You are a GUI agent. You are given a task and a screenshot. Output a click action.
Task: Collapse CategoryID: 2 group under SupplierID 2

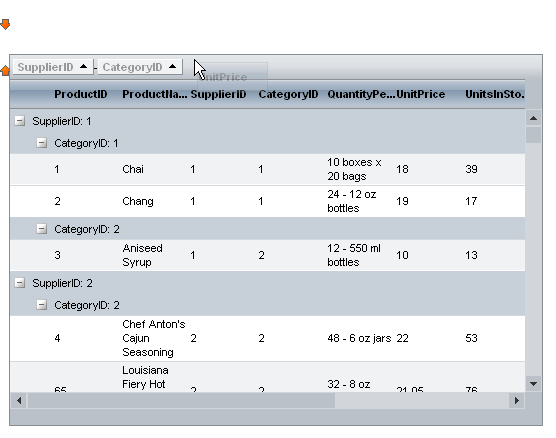click(x=41, y=305)
